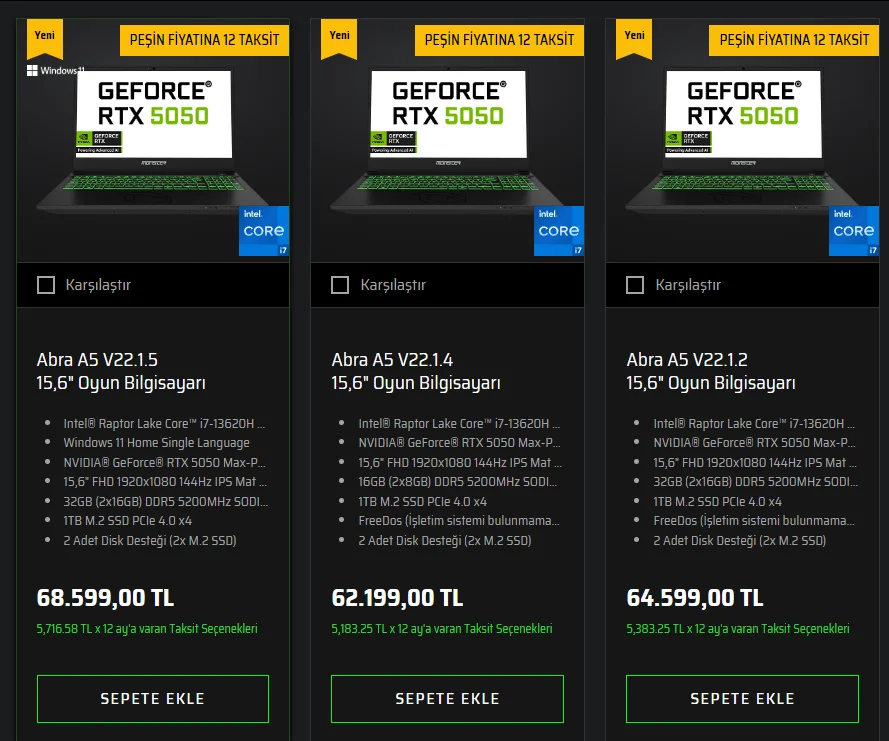
Task: Click Peşin Fiyatına 12 Taksit banner on V22.1.4
Action: 499,40
